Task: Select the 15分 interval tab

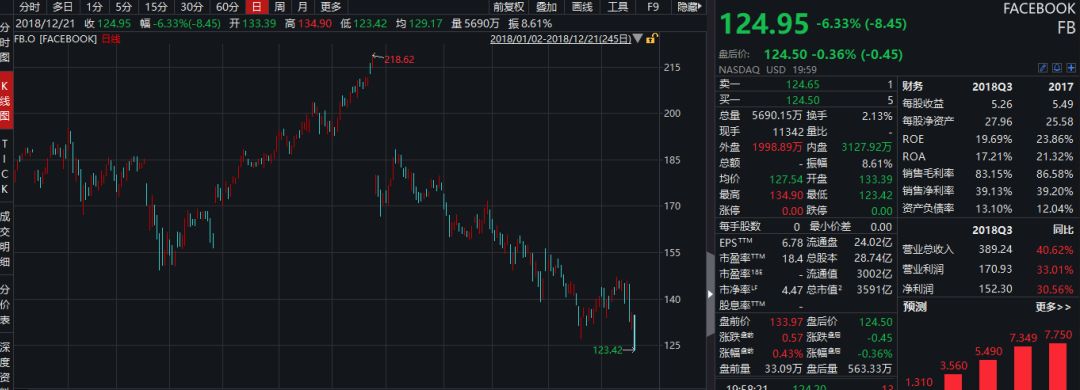Action: 156,7
